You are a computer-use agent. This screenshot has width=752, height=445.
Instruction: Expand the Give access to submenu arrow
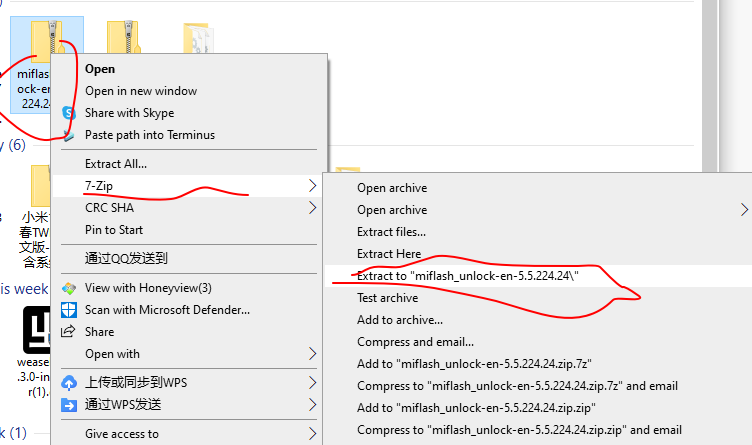(x=313, y=434)
